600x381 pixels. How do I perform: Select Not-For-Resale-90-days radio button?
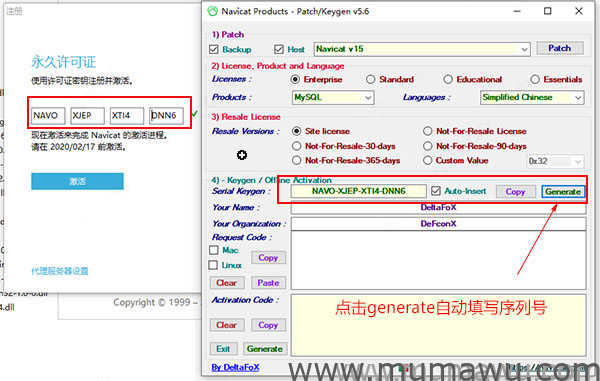click(428, 146)
